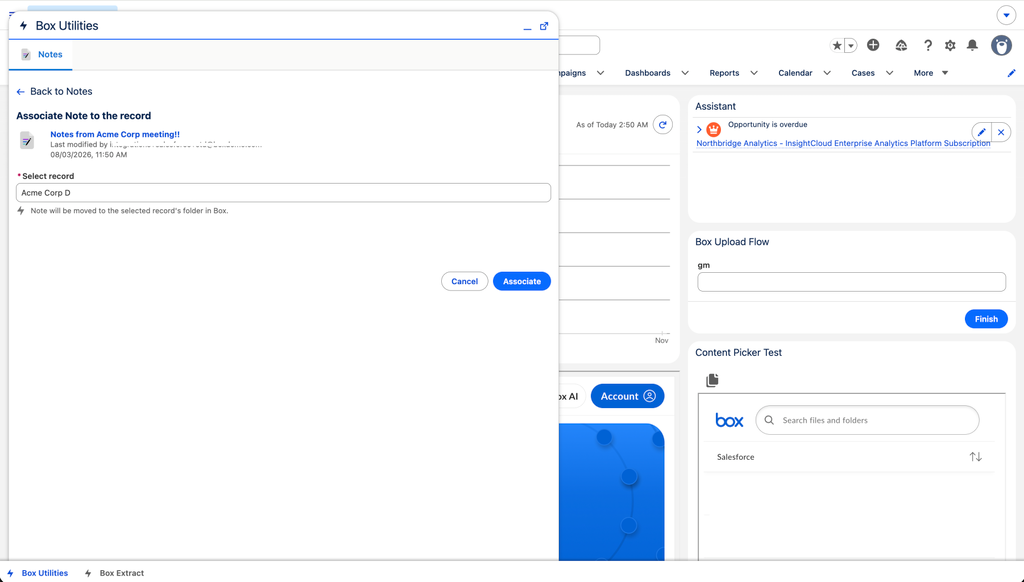Click the lightning icon in Box Utilities header
Viewport: 1024px width, 582px height.
(x=24, y=26)
